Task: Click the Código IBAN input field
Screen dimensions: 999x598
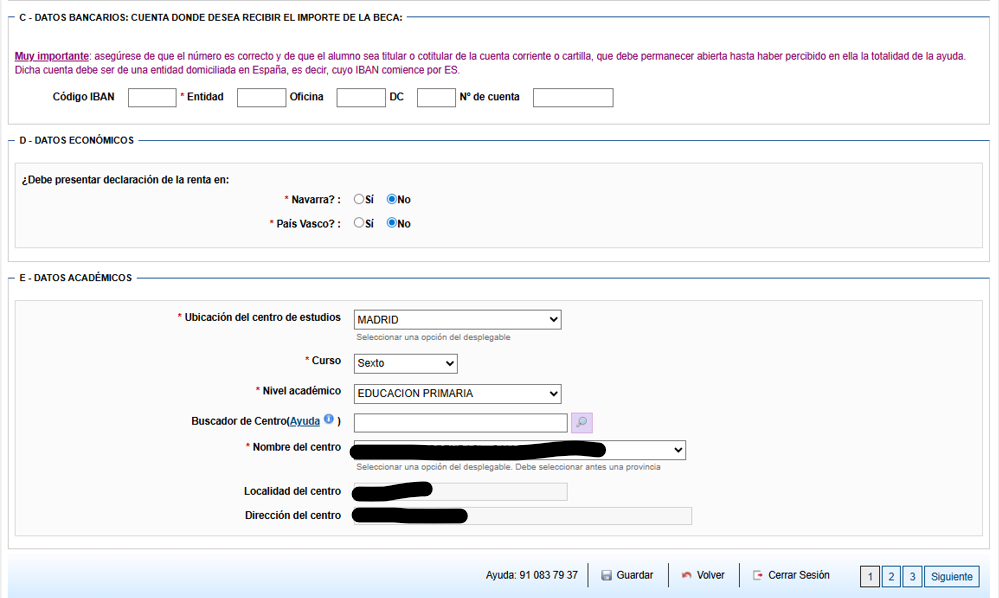Action: click(152, 97)
